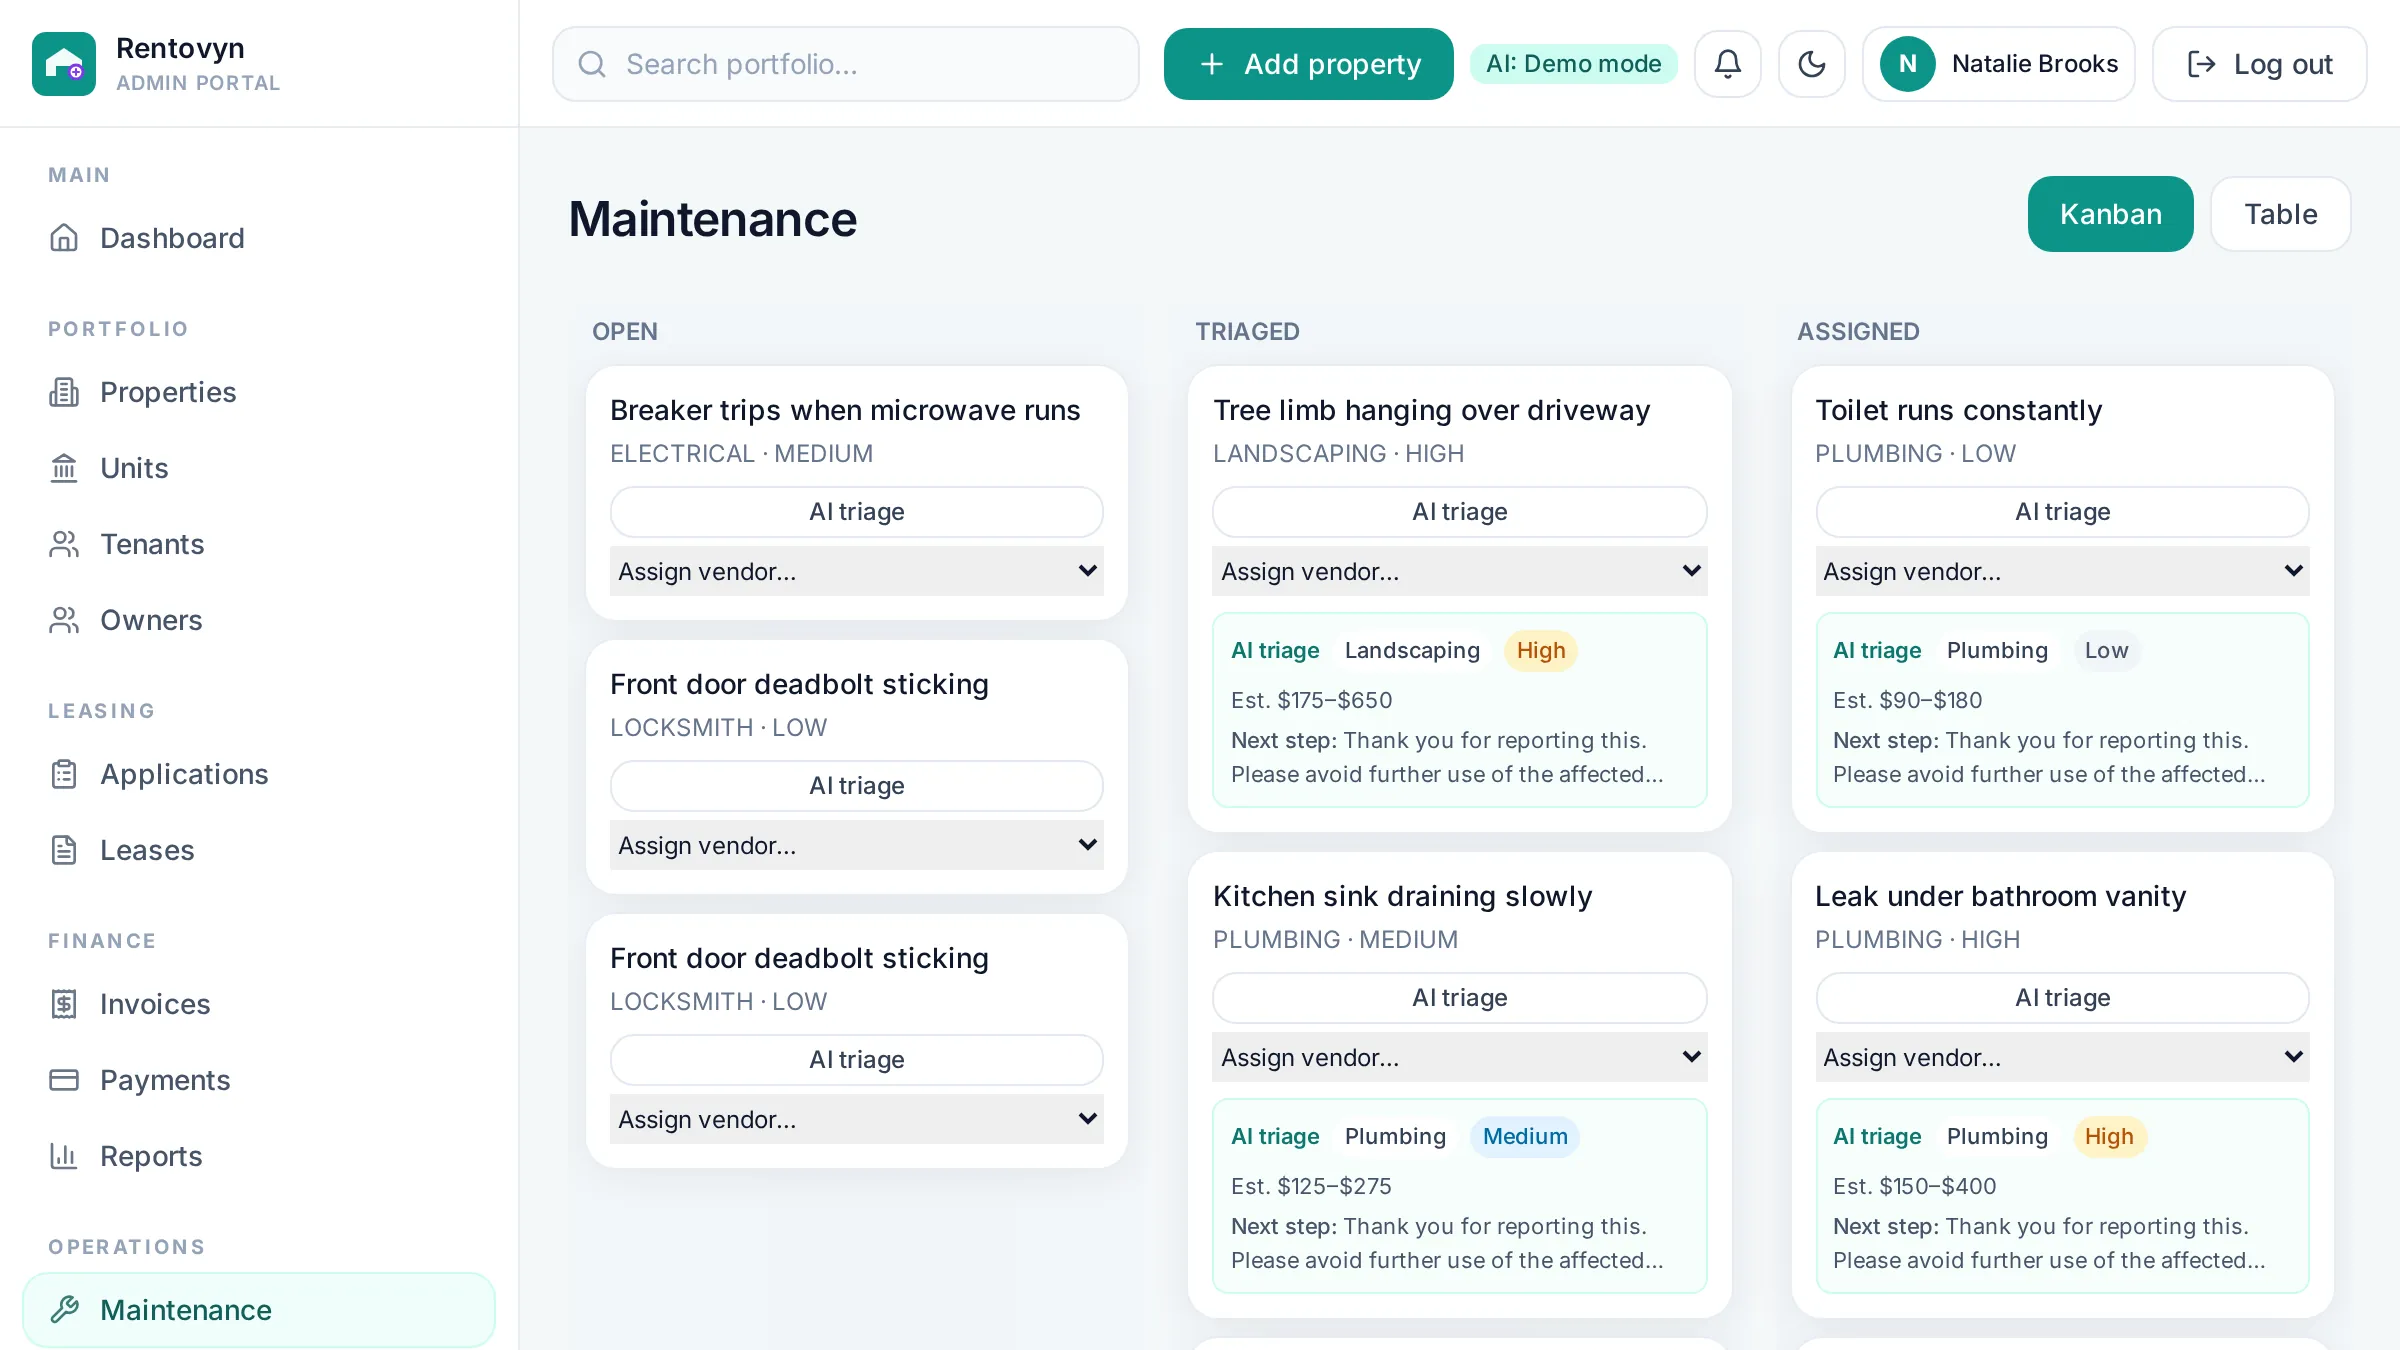Open Assign vendor dropdown for Leak under vanity card
Viewport: 2400px width, 1350px height.
[x=2063, y=1057]
